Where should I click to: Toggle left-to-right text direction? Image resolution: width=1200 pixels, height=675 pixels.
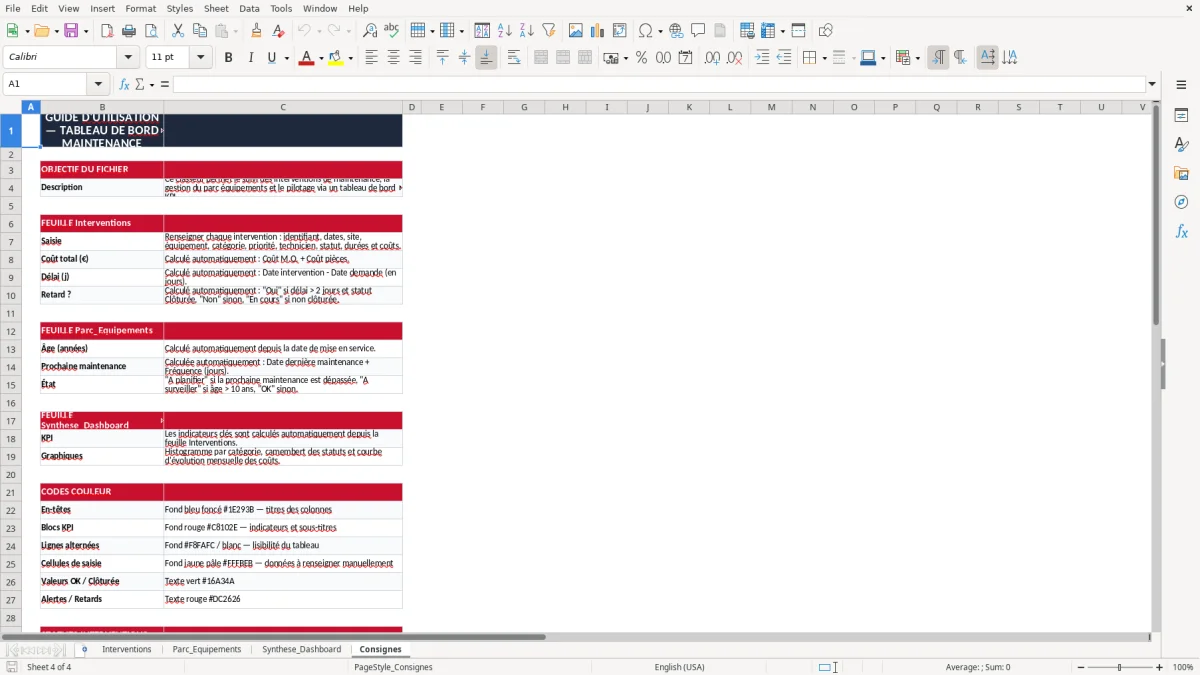[938, 58]
